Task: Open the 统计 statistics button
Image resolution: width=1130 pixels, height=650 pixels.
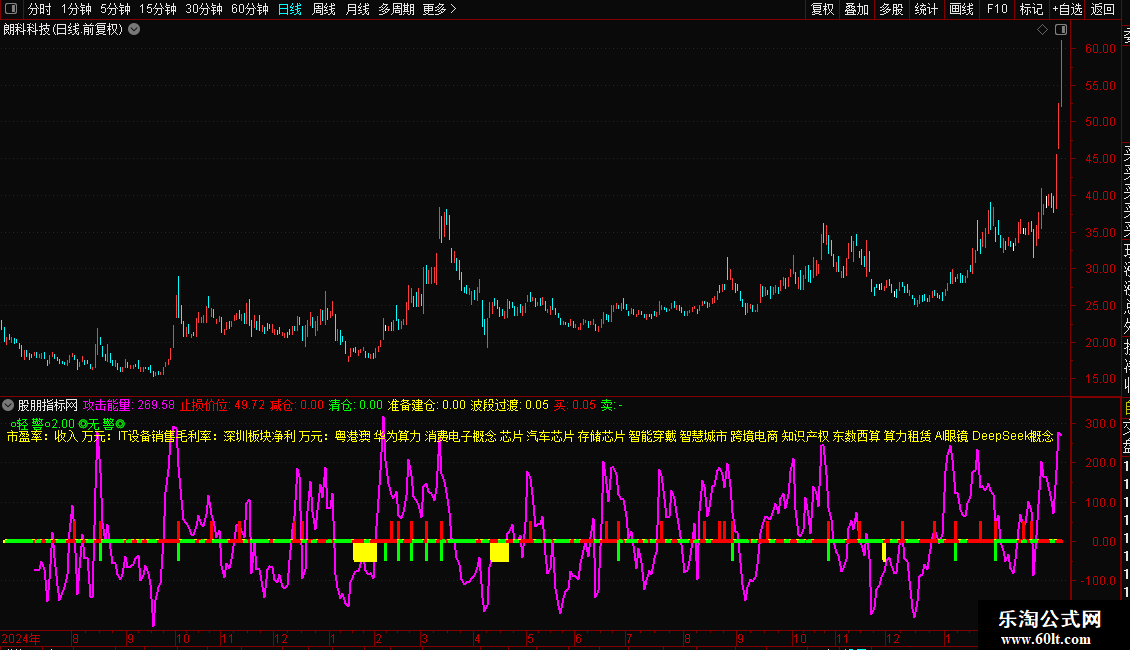Action: tap(926, 9)
